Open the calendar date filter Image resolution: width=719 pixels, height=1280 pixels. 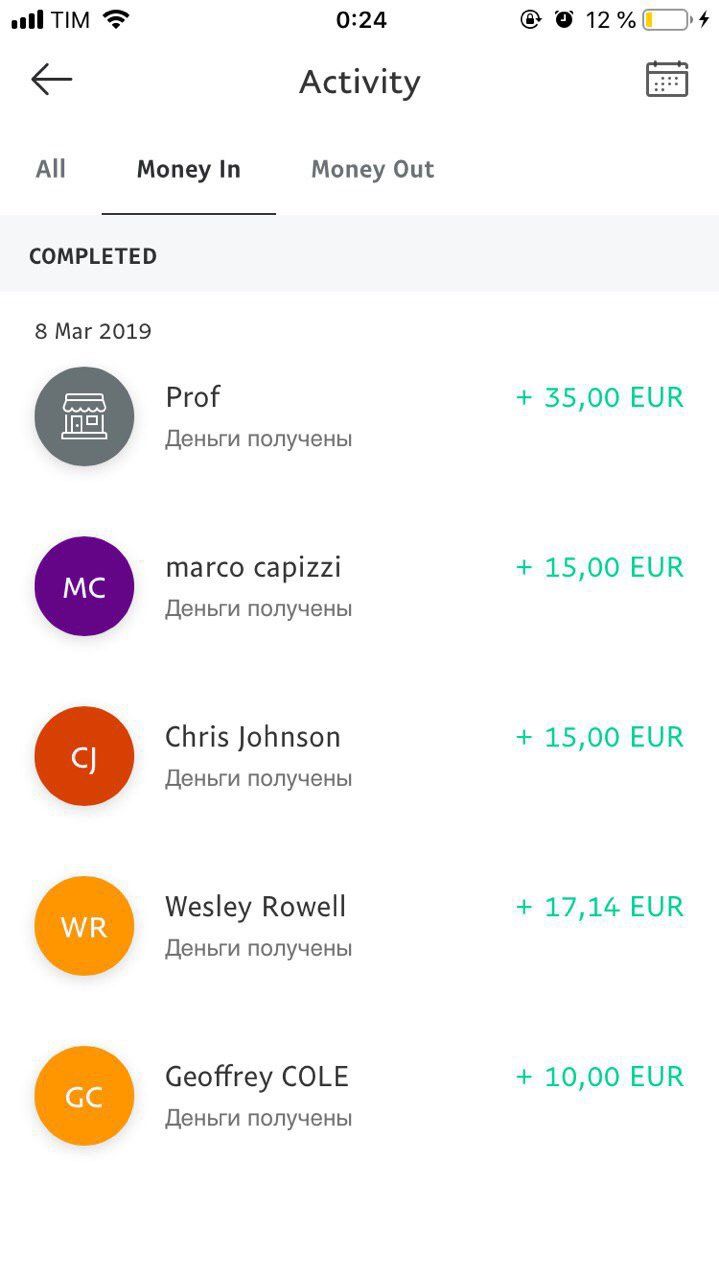(x=666, y=80)
